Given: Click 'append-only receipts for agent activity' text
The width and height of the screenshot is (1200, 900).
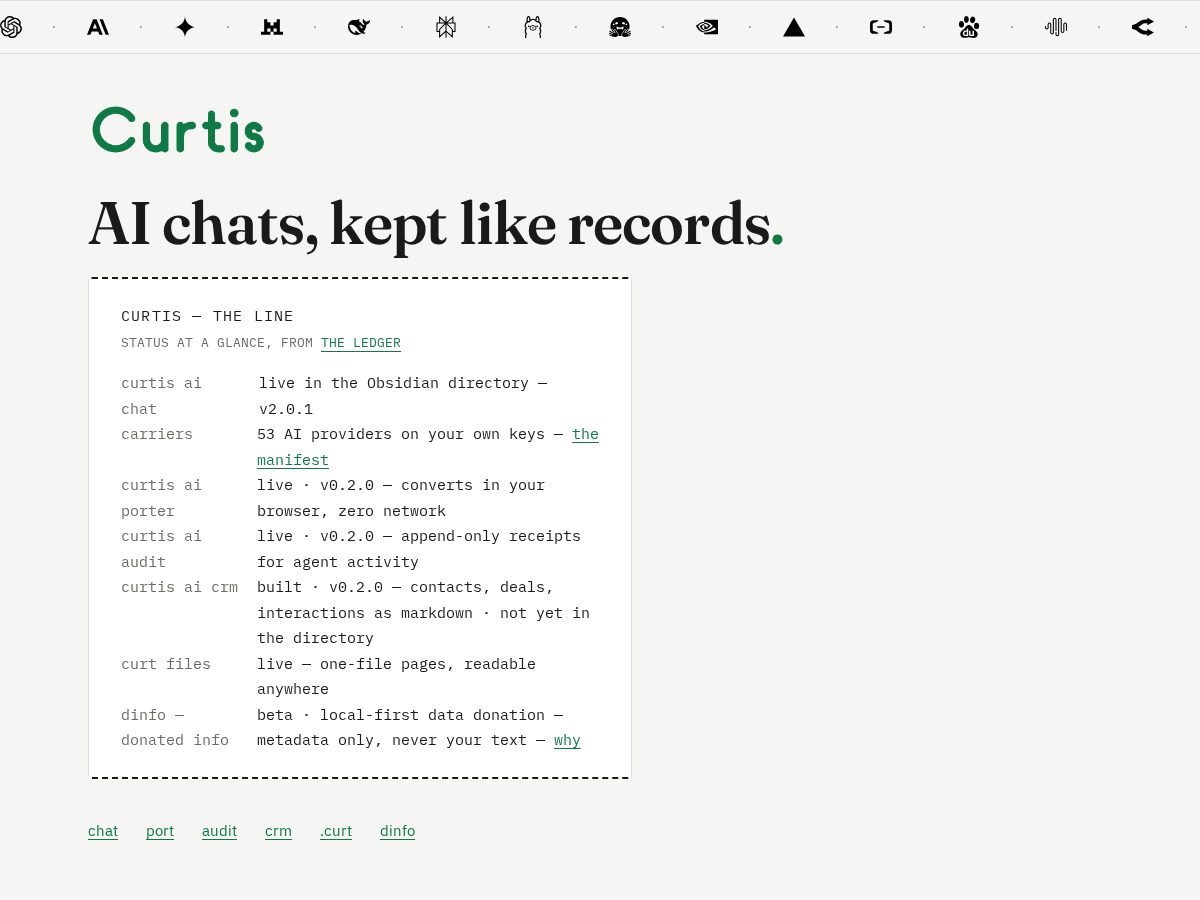Looking at the screenshot, I should point(419,549).
